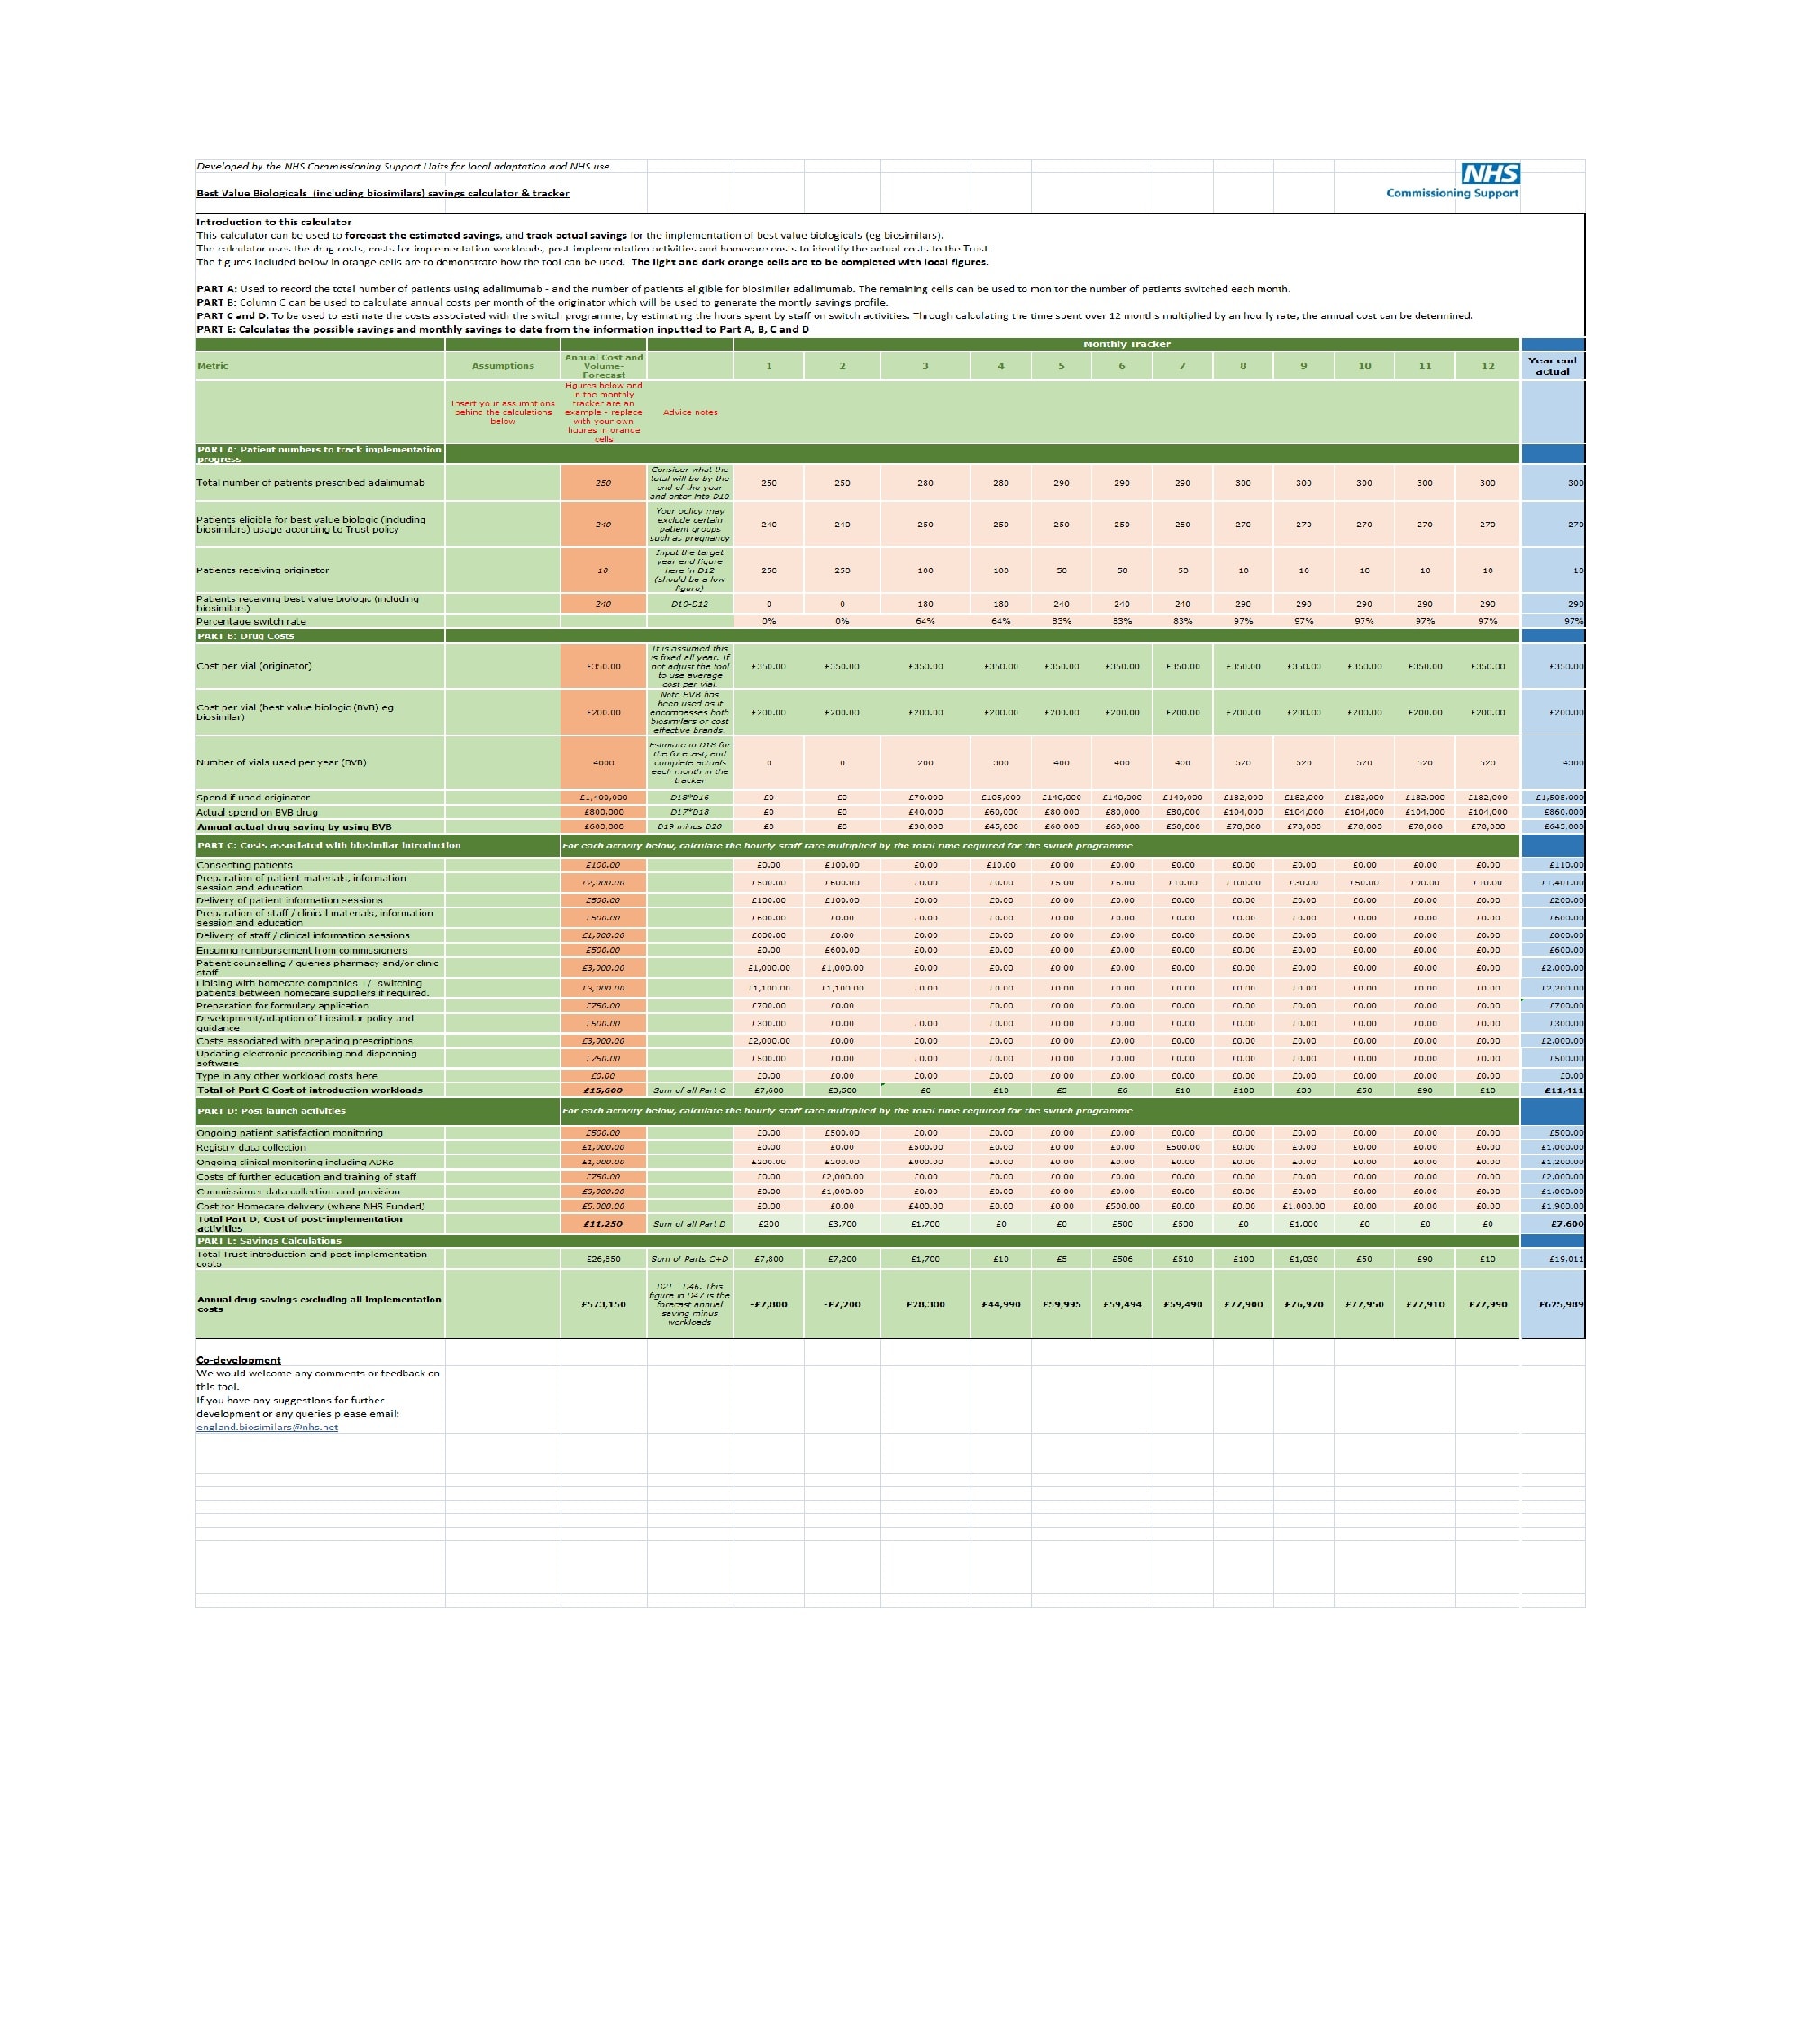Select the 'Monthly Tracker' header bar
Image resolution: width=1796 pixels, height=2044 pixels.
tap(1127, 344)
